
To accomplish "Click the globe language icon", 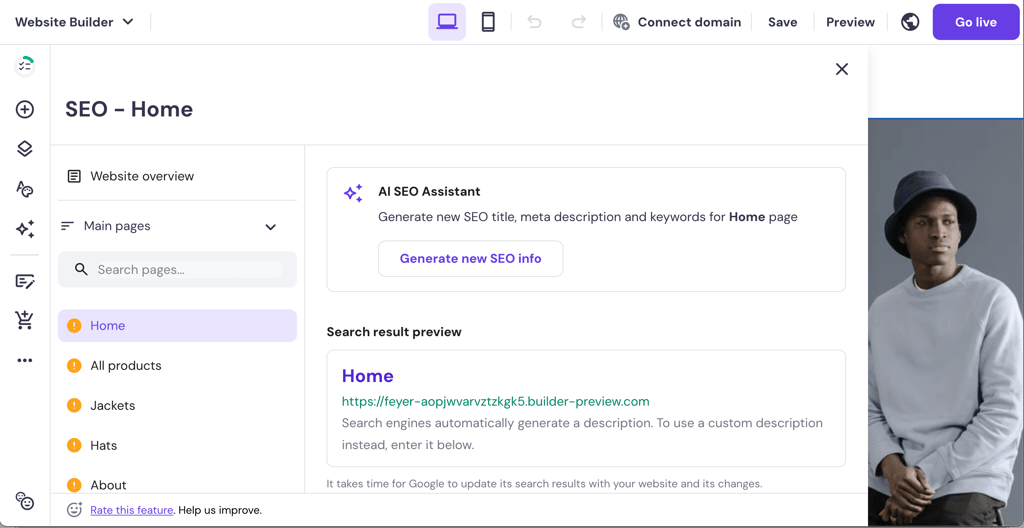I will point(910,22).
